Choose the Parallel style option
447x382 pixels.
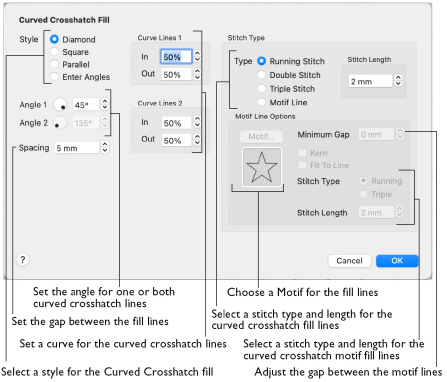(54, 64)
